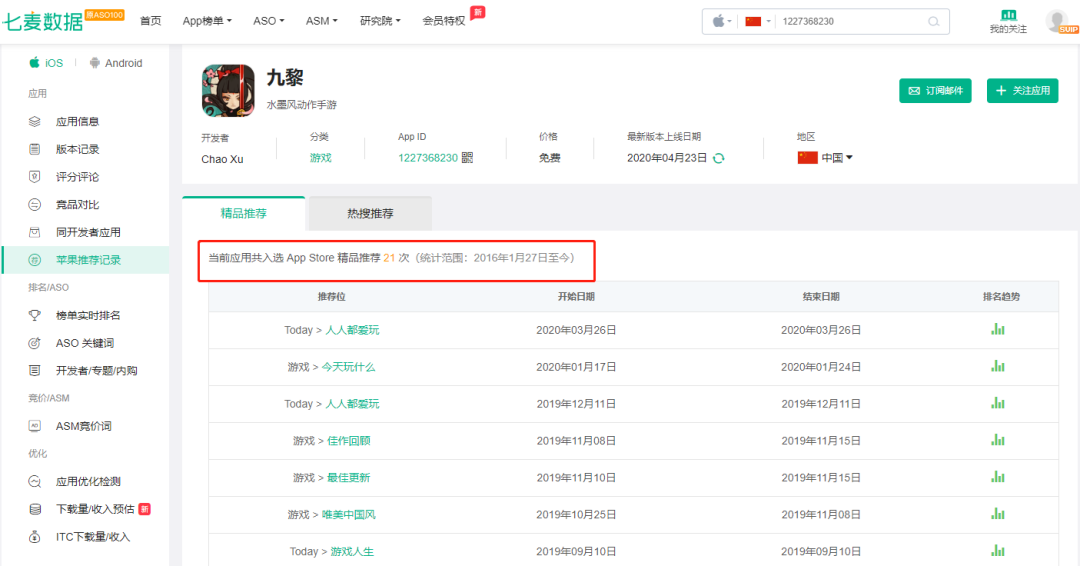Click the 苹果推荐记录 sidebar icon
1080x566 pixels.
[34, 260]
